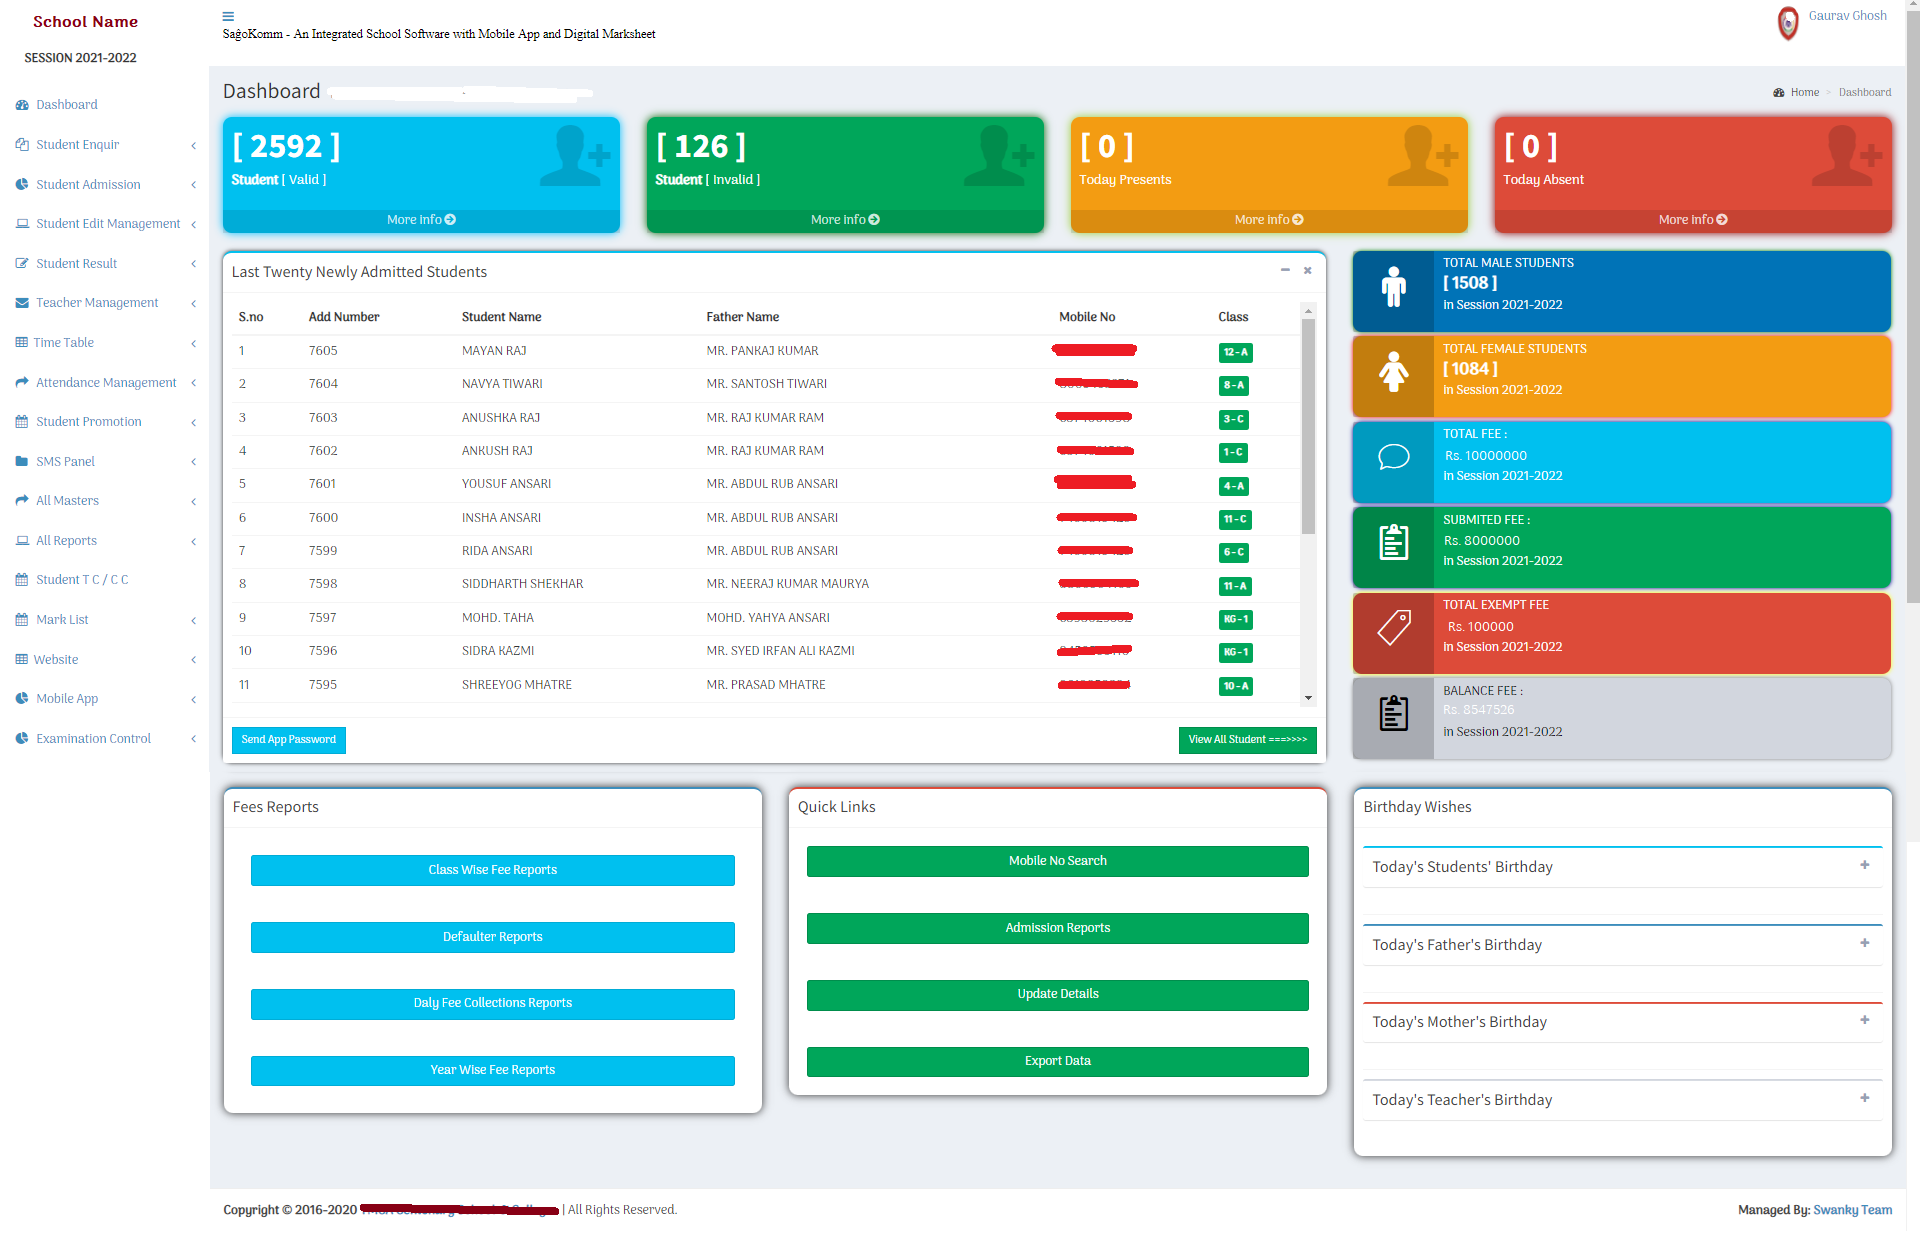Click the male student figure icon
Viewport: 1920px width, 1244px height.
point(1393,287)
